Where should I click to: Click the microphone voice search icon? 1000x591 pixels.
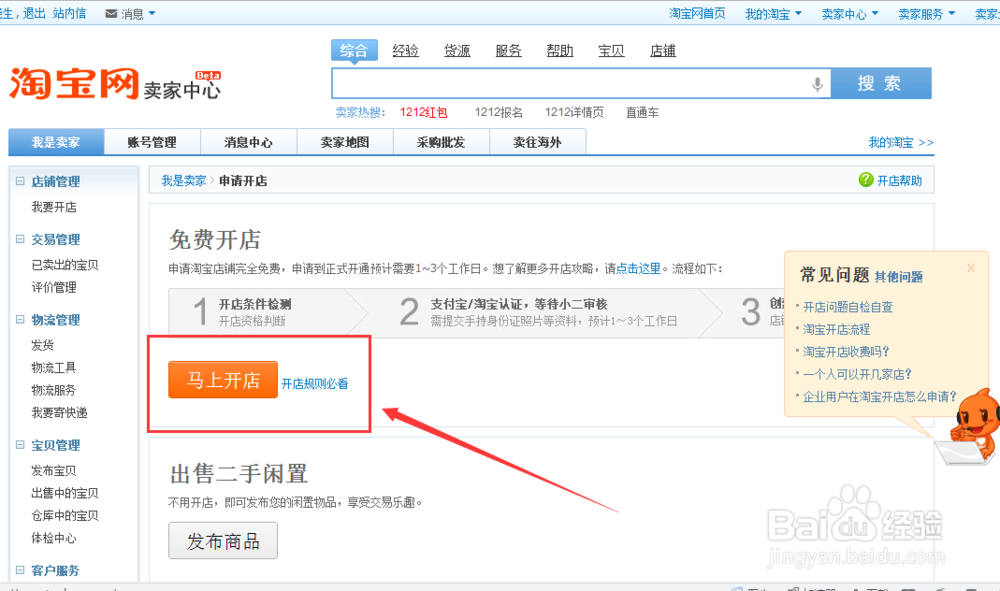817,84
